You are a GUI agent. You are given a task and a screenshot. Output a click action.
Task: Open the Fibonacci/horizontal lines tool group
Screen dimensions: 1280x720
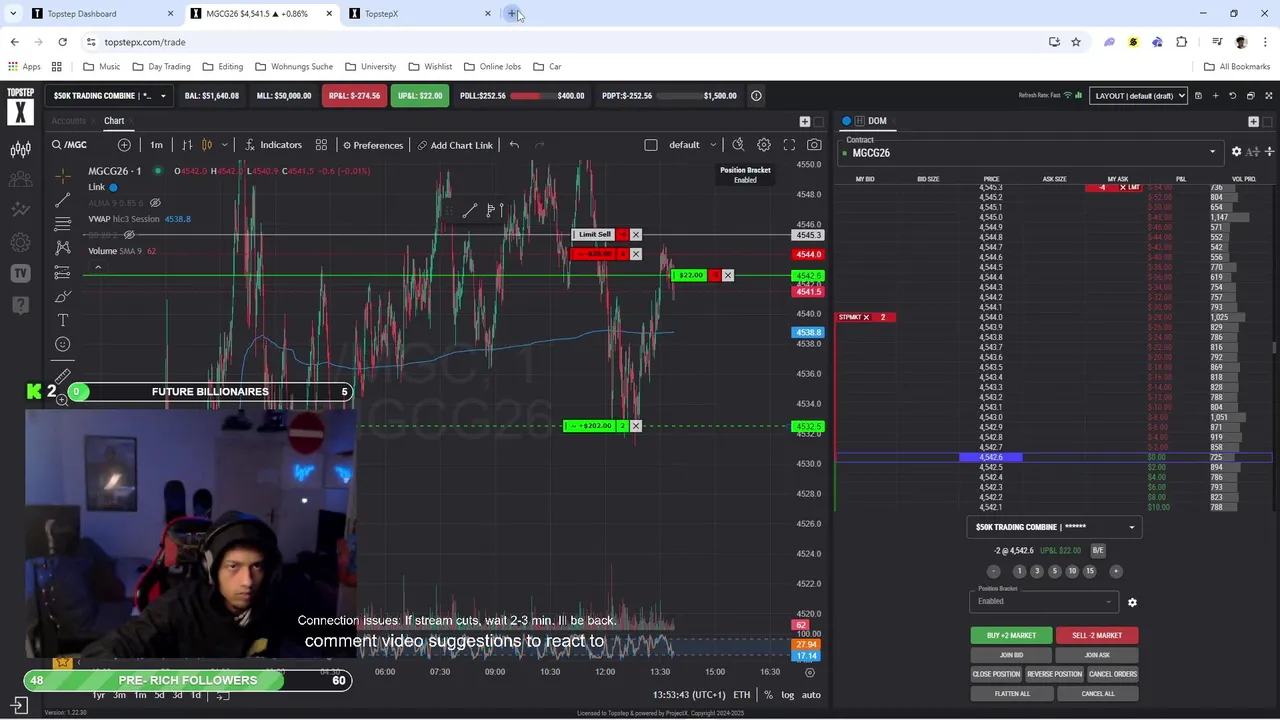coord(63,223)
